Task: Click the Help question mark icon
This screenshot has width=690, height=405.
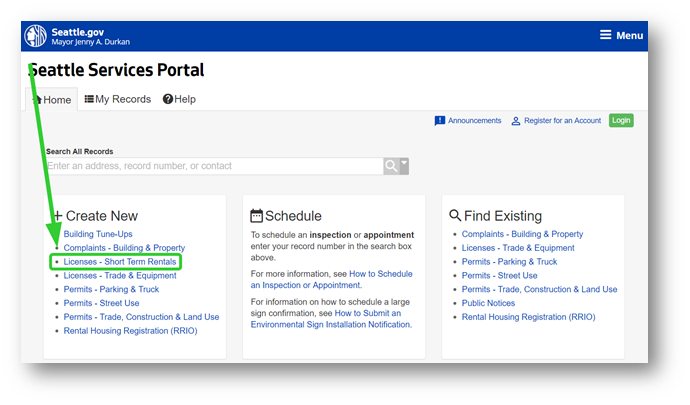Action: click(168, 99)
